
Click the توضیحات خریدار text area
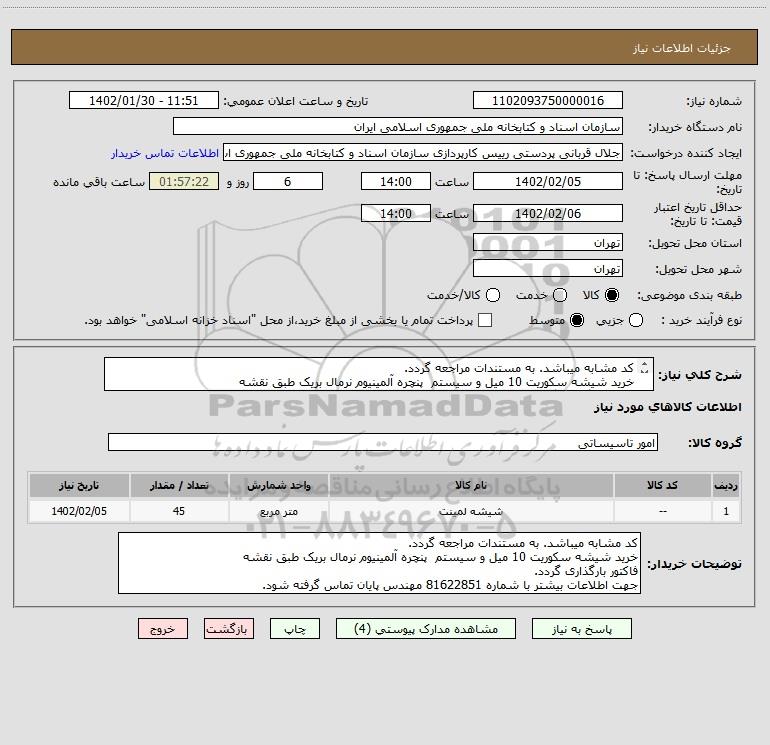[379, 563]
